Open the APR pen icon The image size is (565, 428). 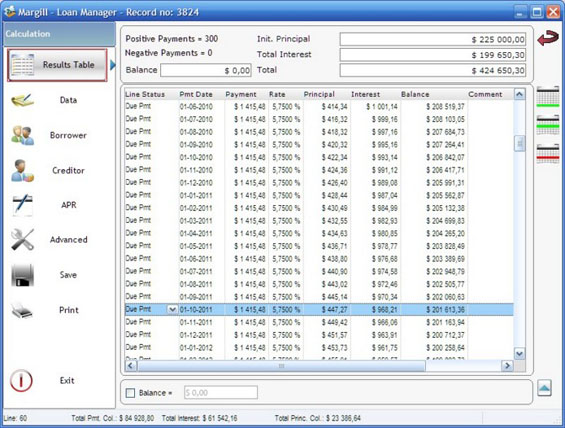[x=22, y=205]
